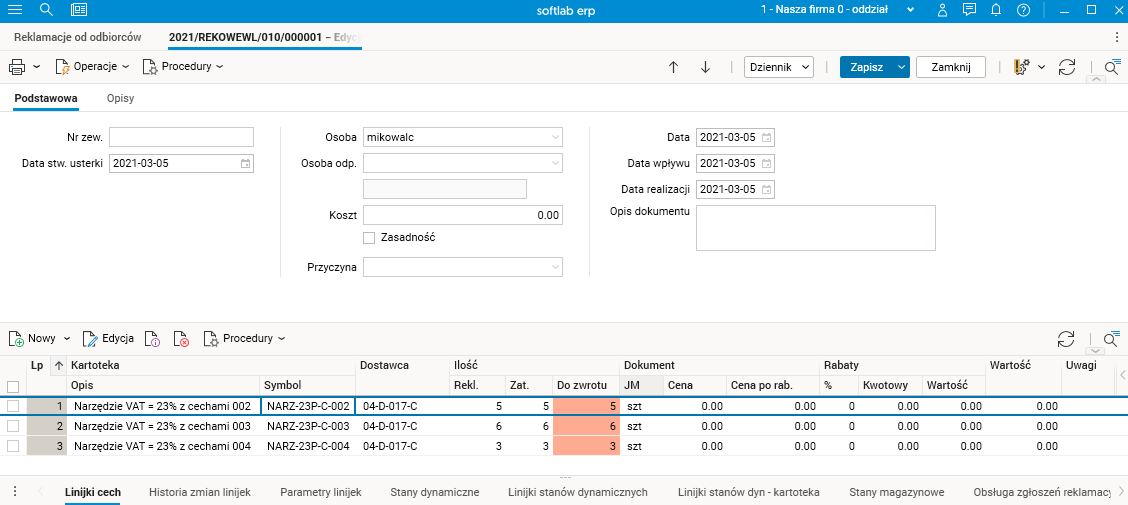Open calendar for Data realizacji
The width and height of the screenshot is (1128, 505).
click(767, 190)
